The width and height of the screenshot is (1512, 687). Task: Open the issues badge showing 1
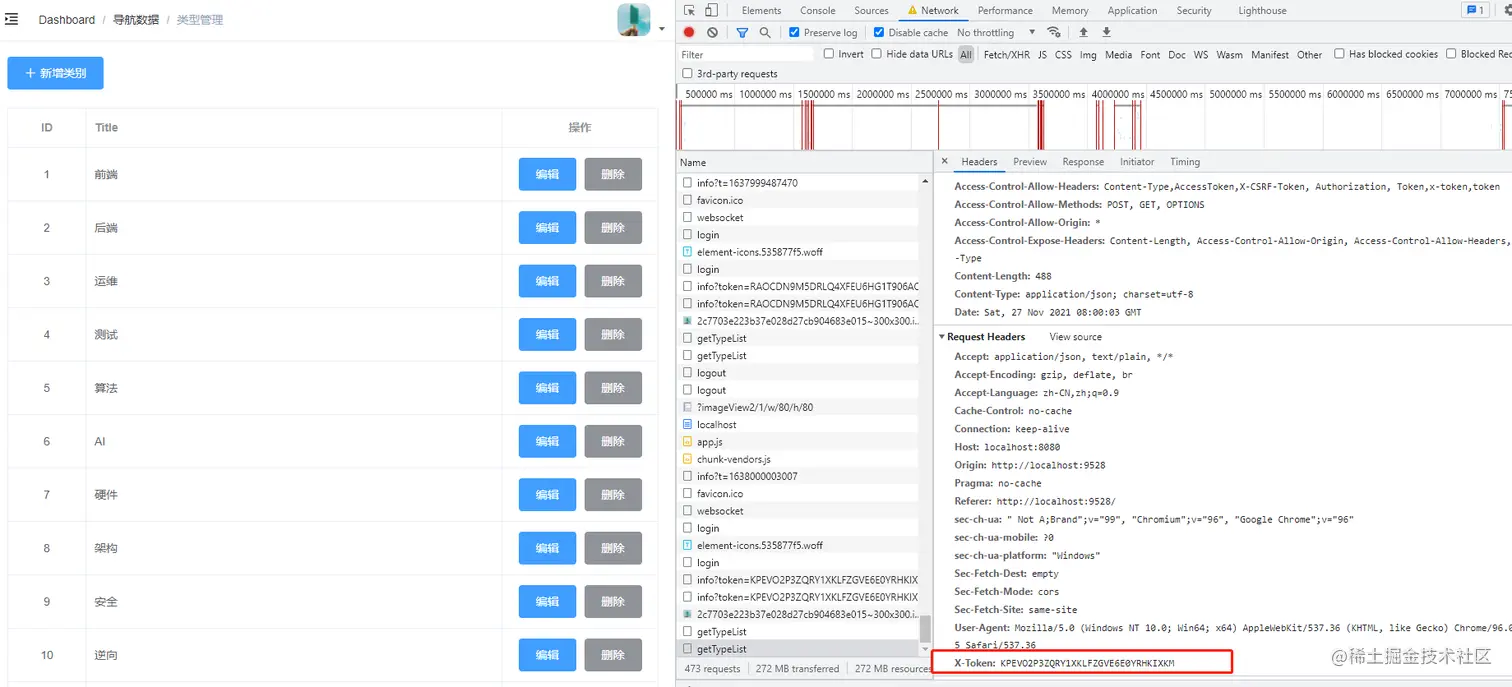coord(1474,10)
